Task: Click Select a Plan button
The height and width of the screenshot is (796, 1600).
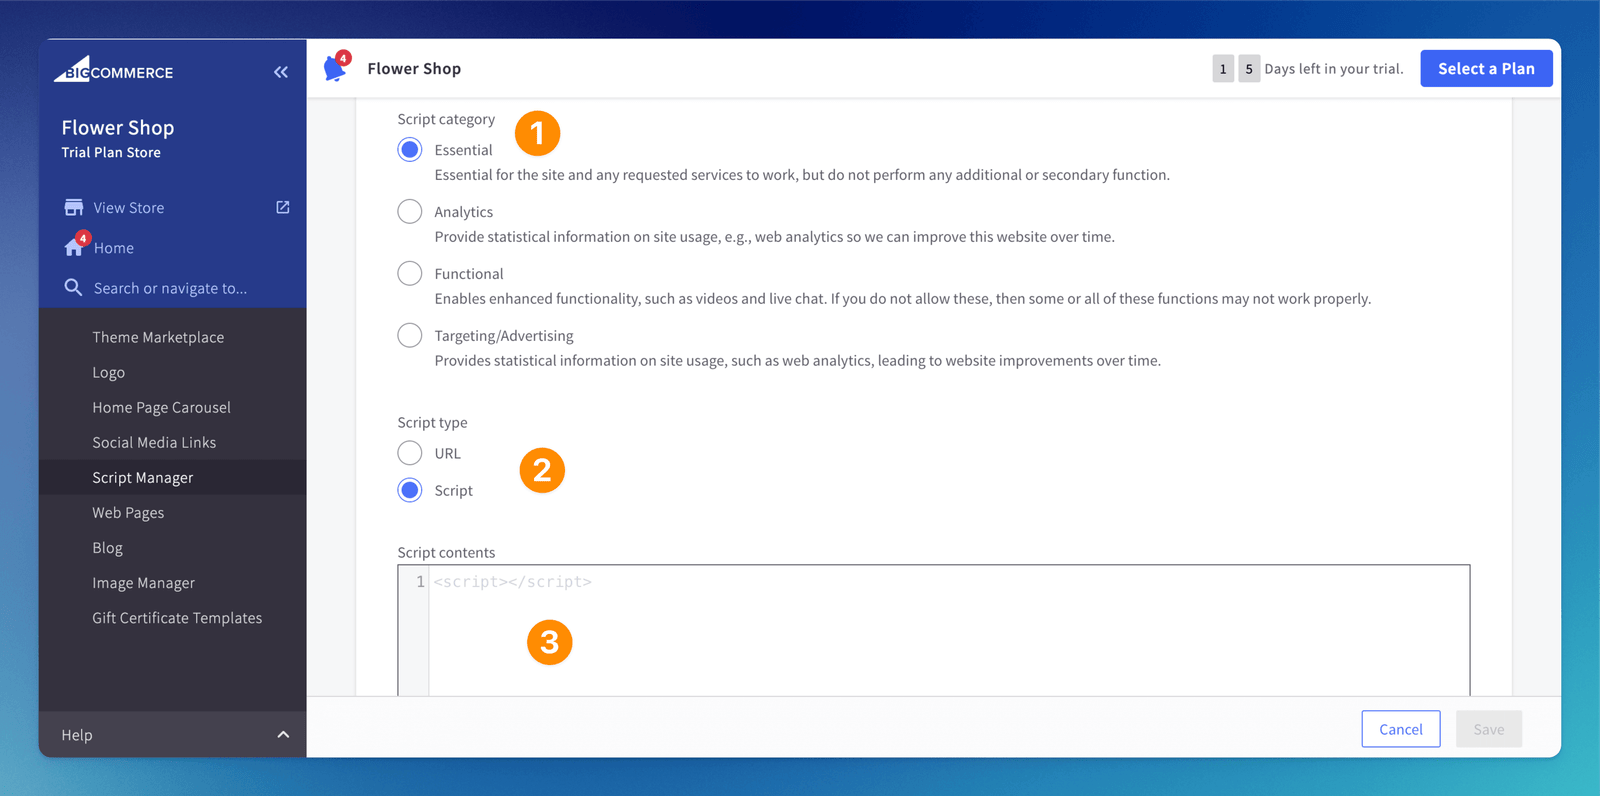Action: (x=1486, y=68)
